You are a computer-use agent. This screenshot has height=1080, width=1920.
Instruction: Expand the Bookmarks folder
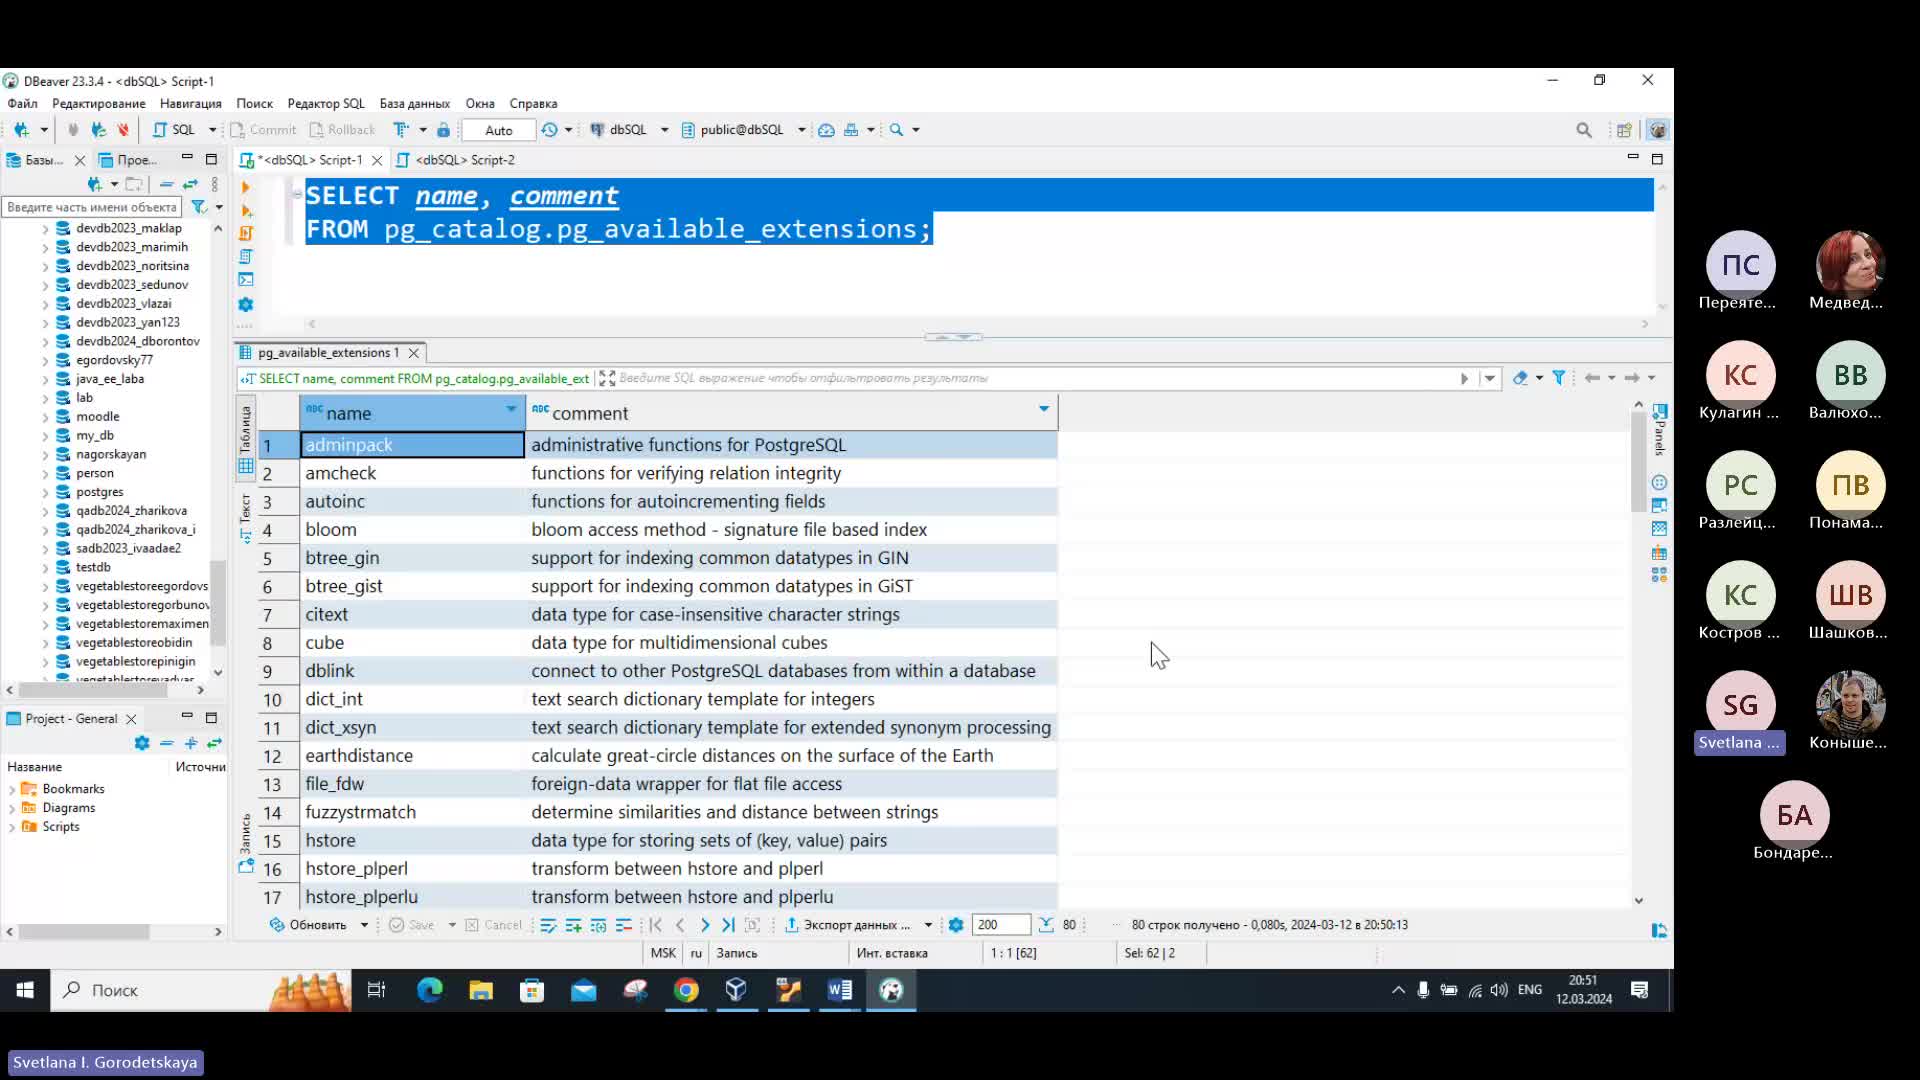click(11, 789)
